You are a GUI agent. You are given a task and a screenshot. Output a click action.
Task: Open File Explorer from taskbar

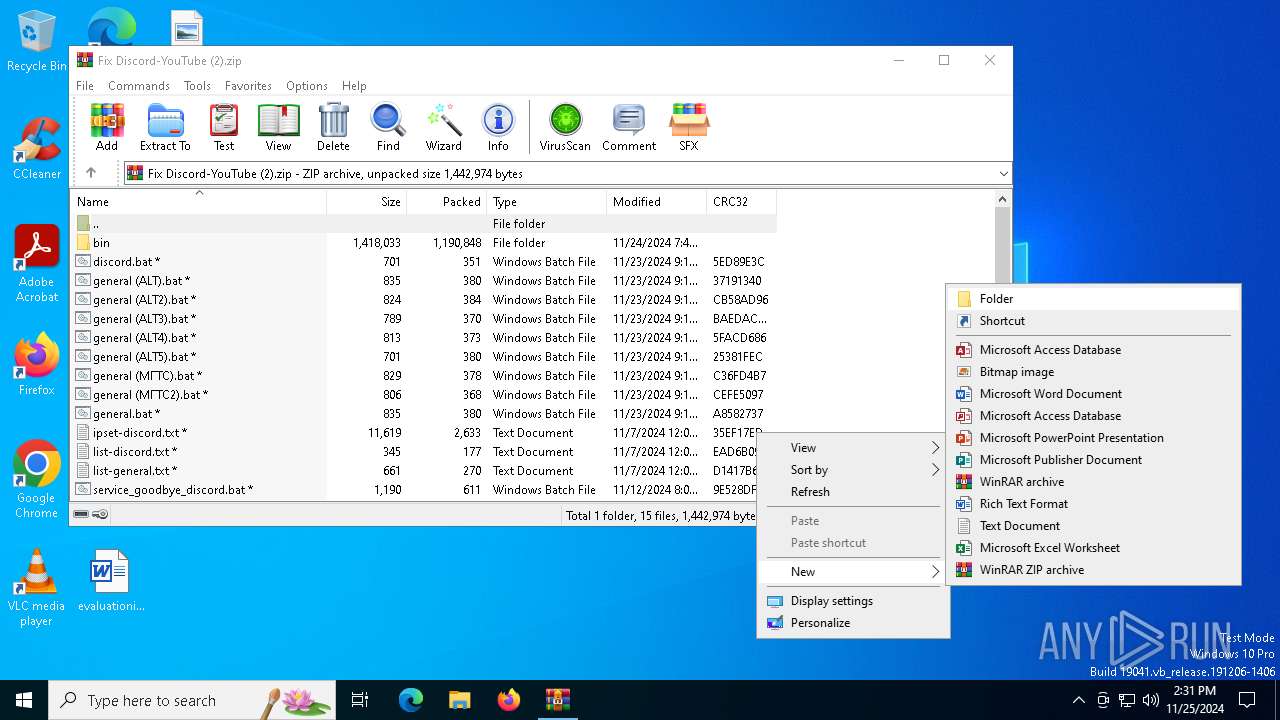pos(460,700)
